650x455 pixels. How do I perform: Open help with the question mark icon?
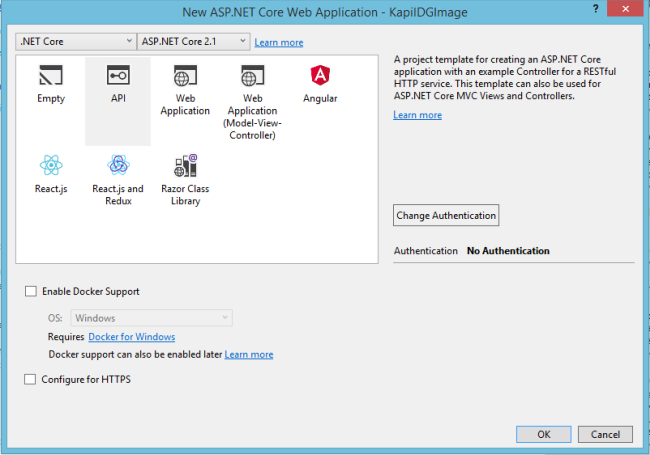(596, 9)
